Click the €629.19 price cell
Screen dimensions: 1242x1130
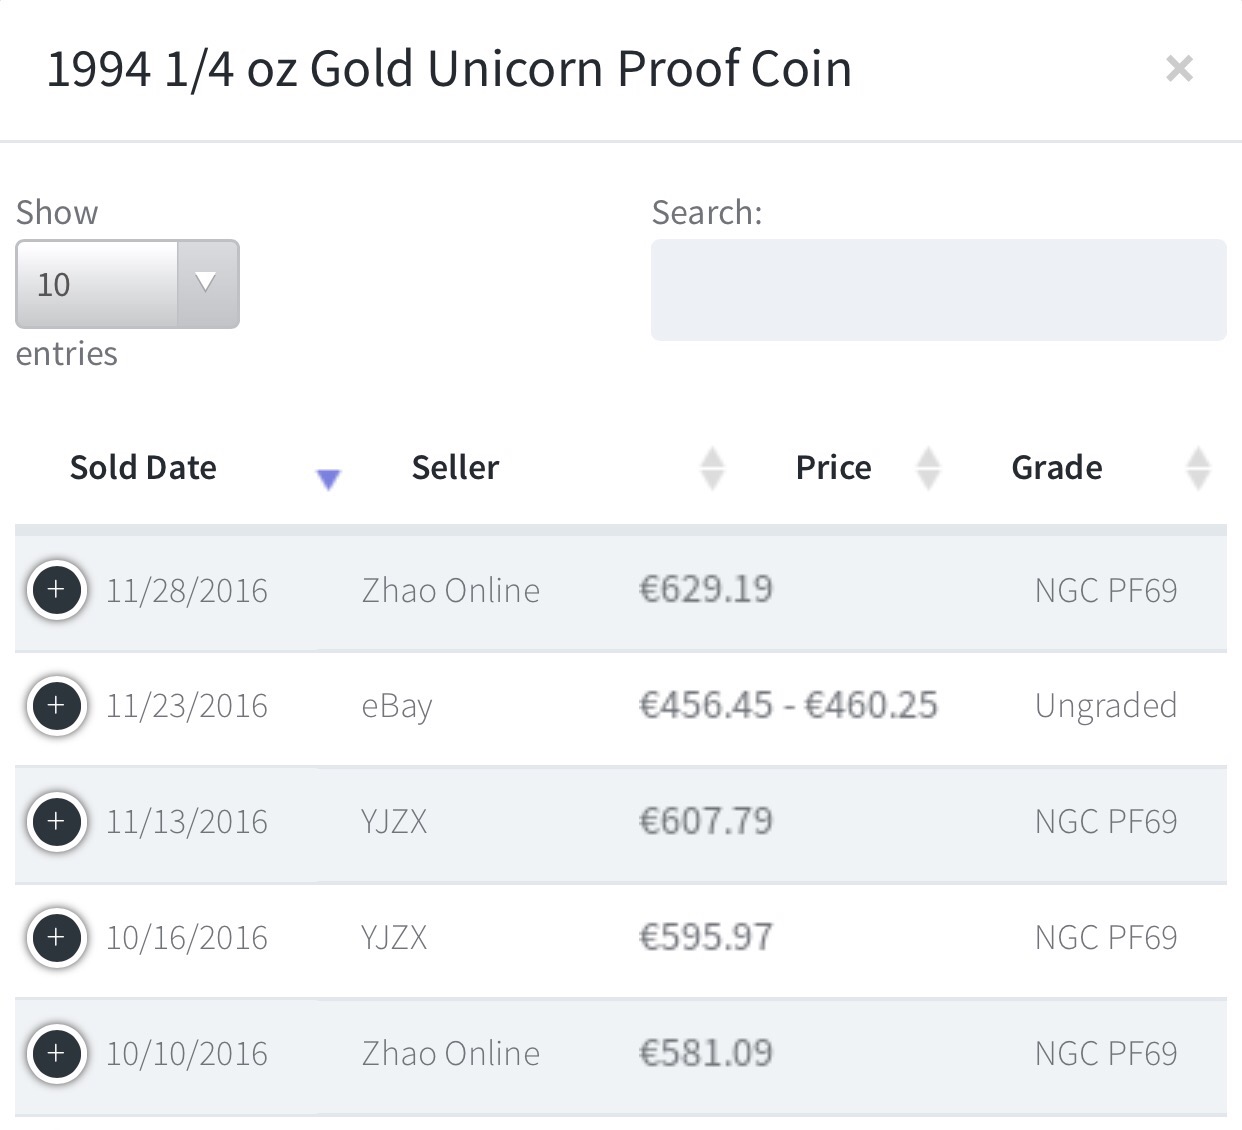(x=706, y=590)
